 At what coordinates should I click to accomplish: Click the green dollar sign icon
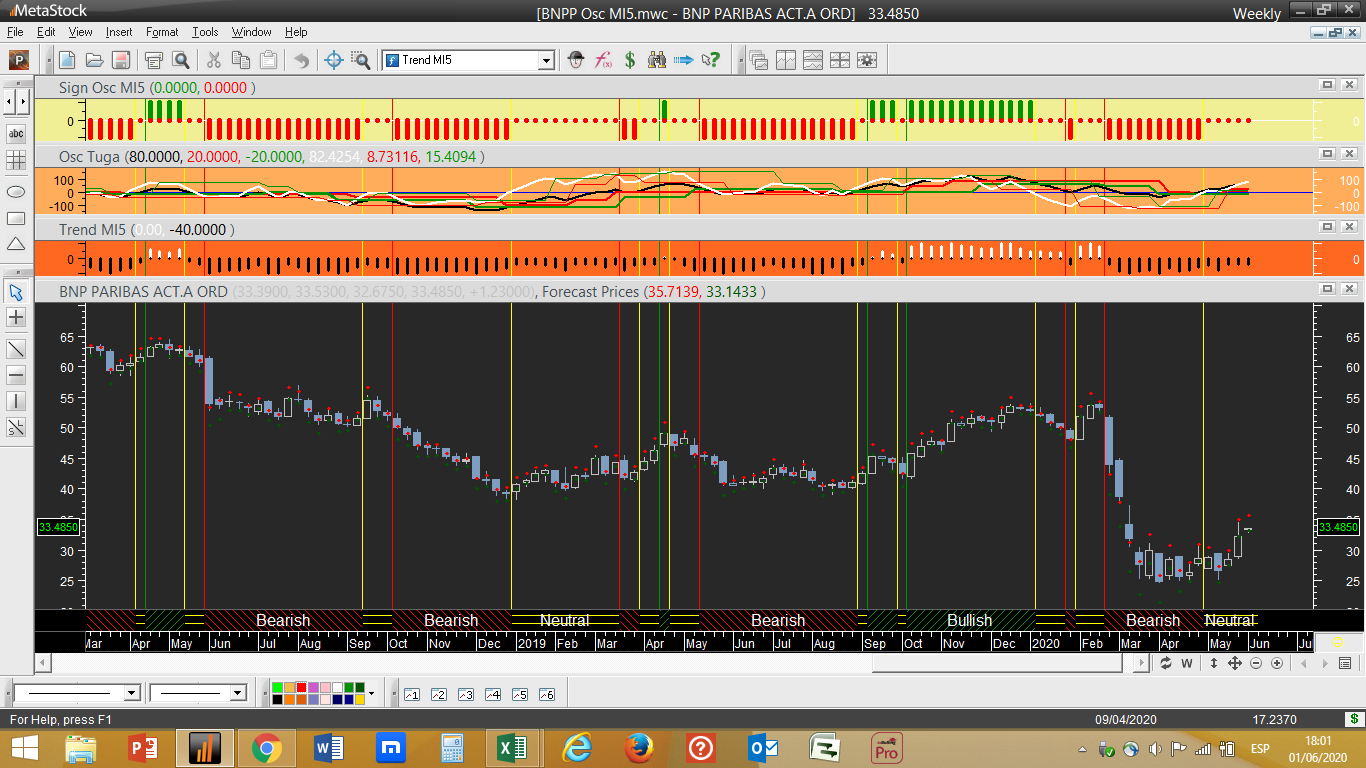[x=630, y=60]
